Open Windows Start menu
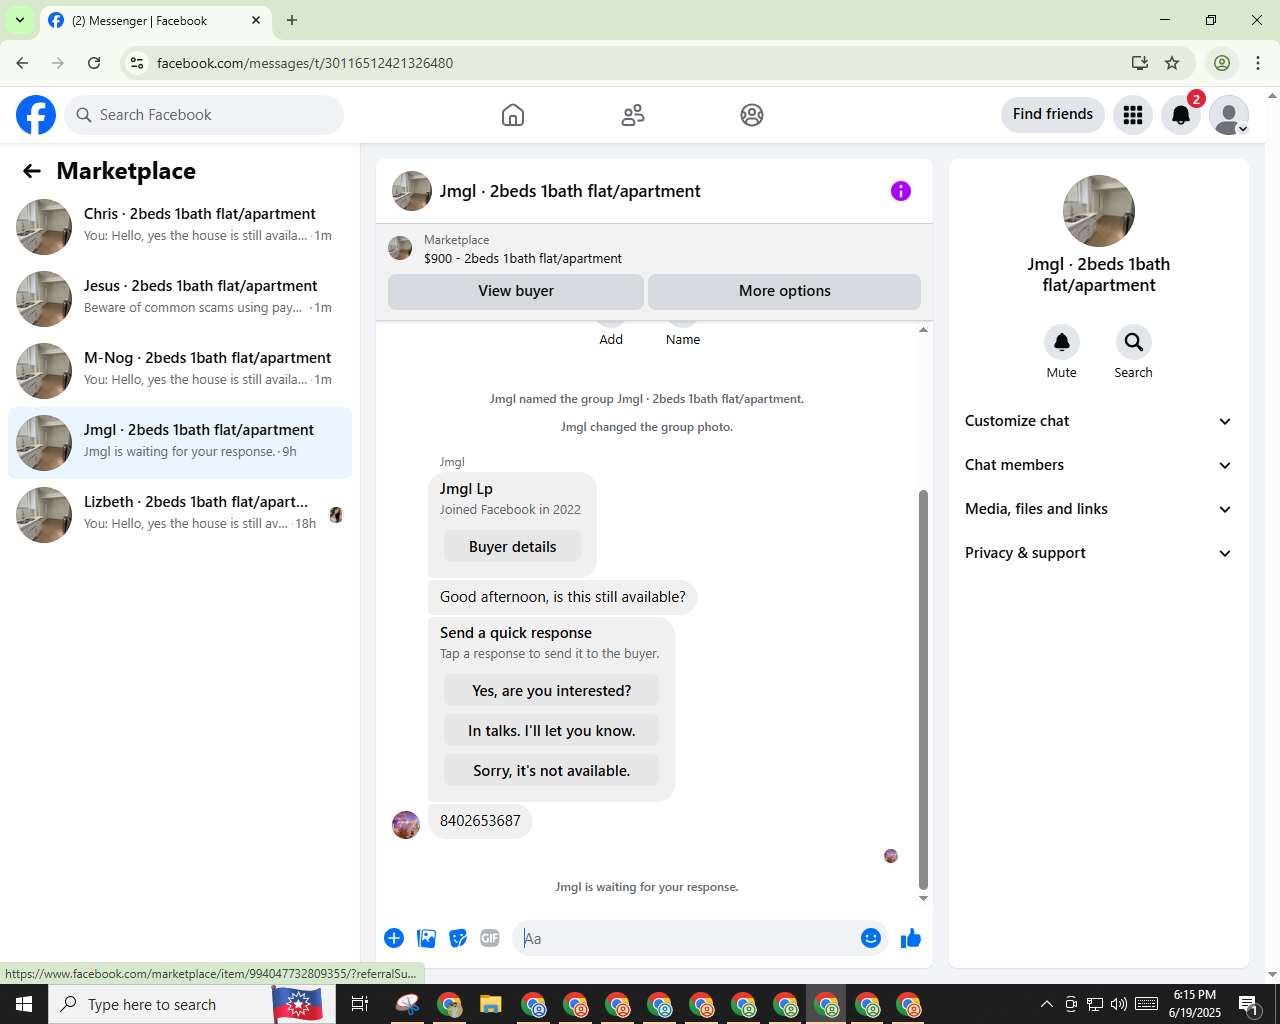The image size is (1280, 1024). click(x=24, y=1004)
